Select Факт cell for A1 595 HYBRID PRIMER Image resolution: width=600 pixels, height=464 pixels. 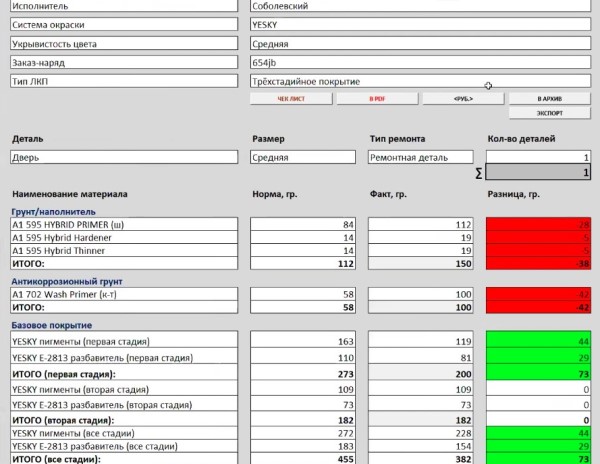point(420,225)
